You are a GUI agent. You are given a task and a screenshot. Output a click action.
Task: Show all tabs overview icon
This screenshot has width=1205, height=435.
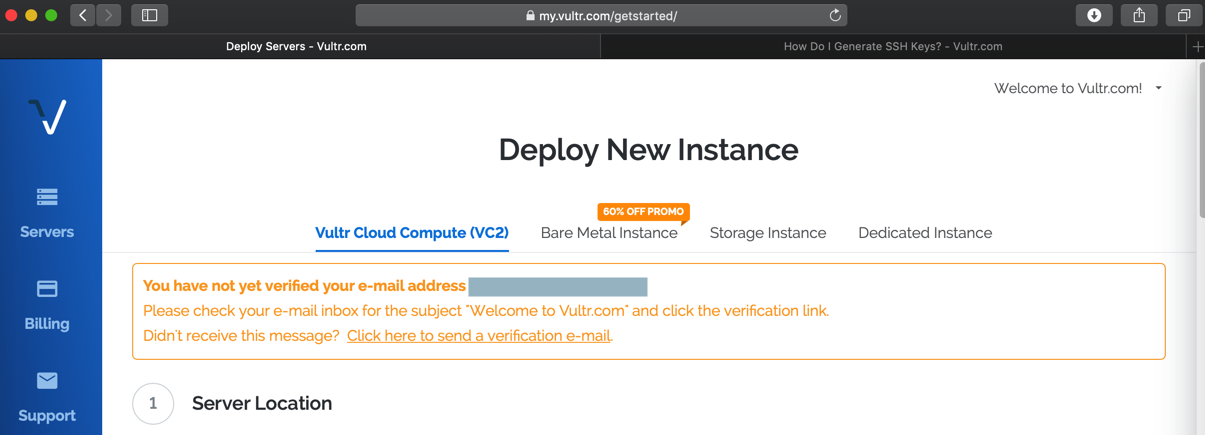coord(1184,15)
